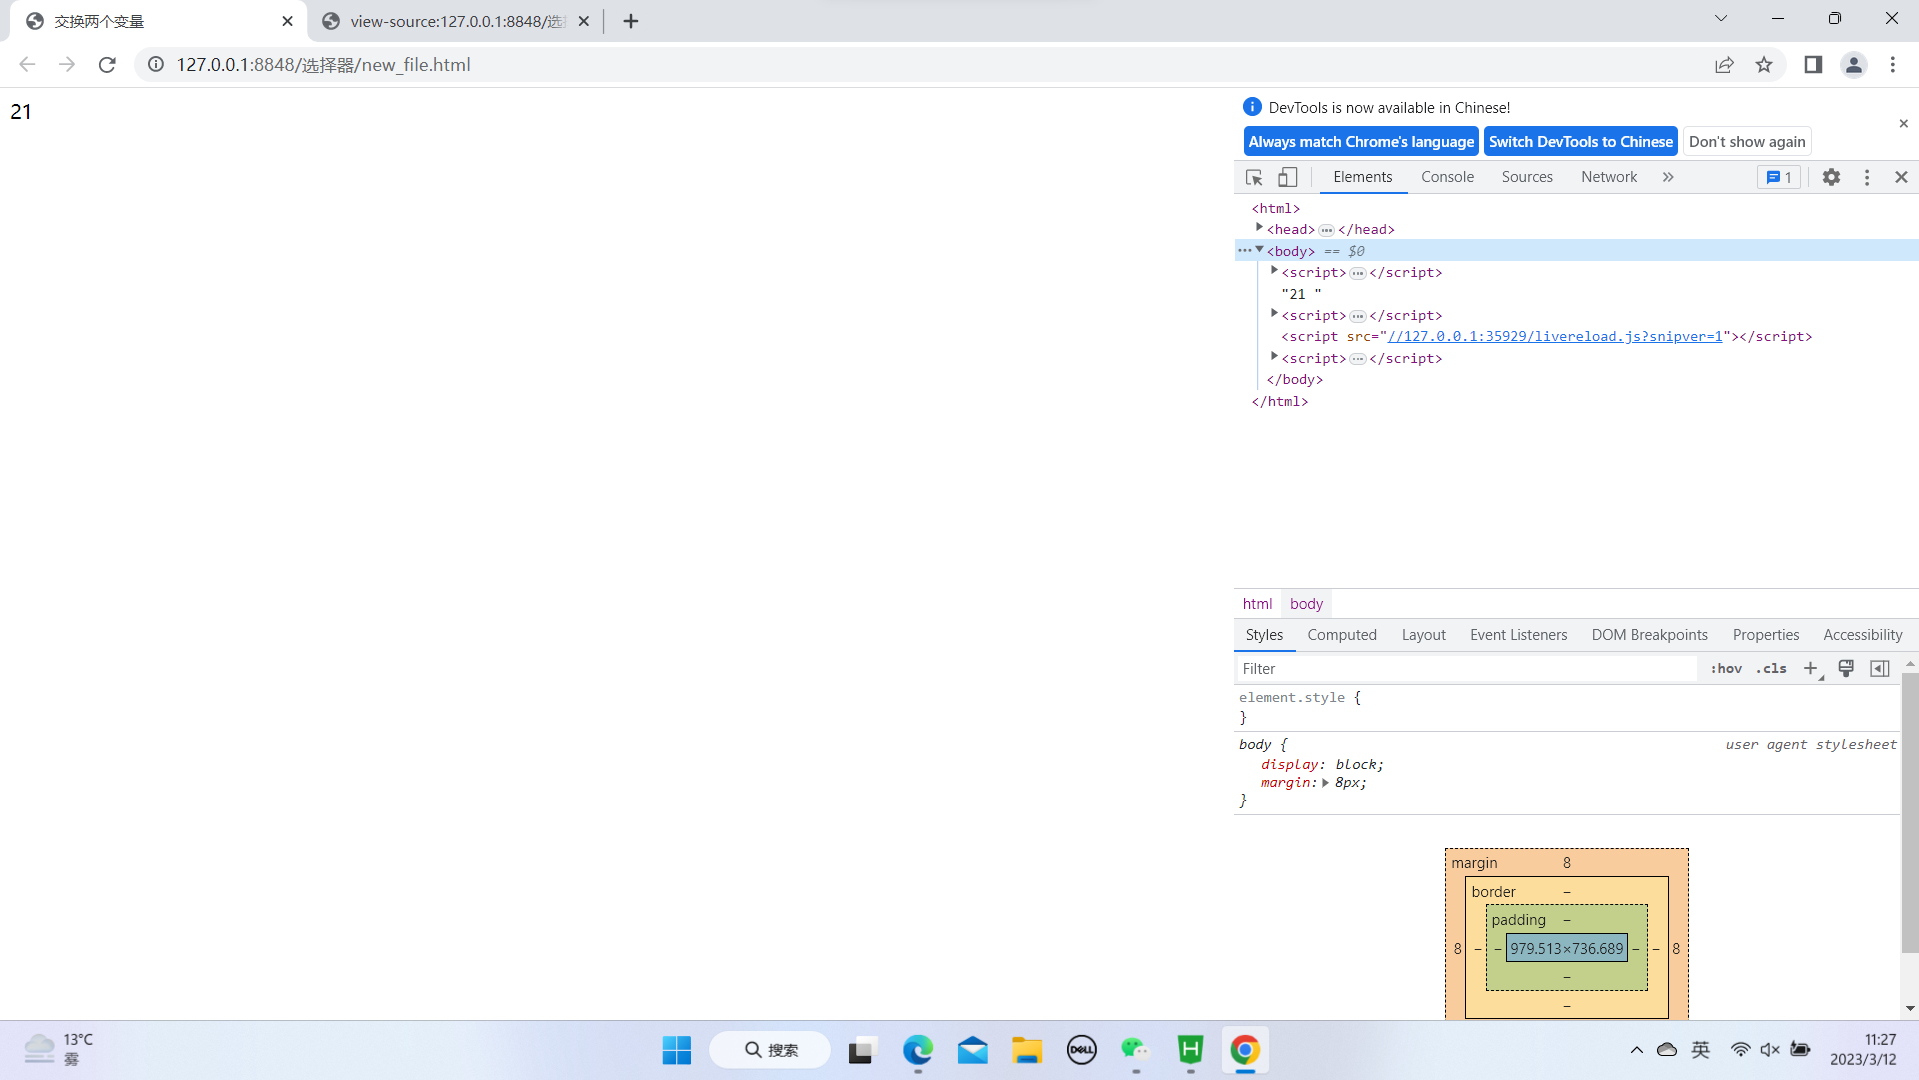Expand the second script node after text 21
This screenshot has width=1919, height=1080.
coord(1274,315)
